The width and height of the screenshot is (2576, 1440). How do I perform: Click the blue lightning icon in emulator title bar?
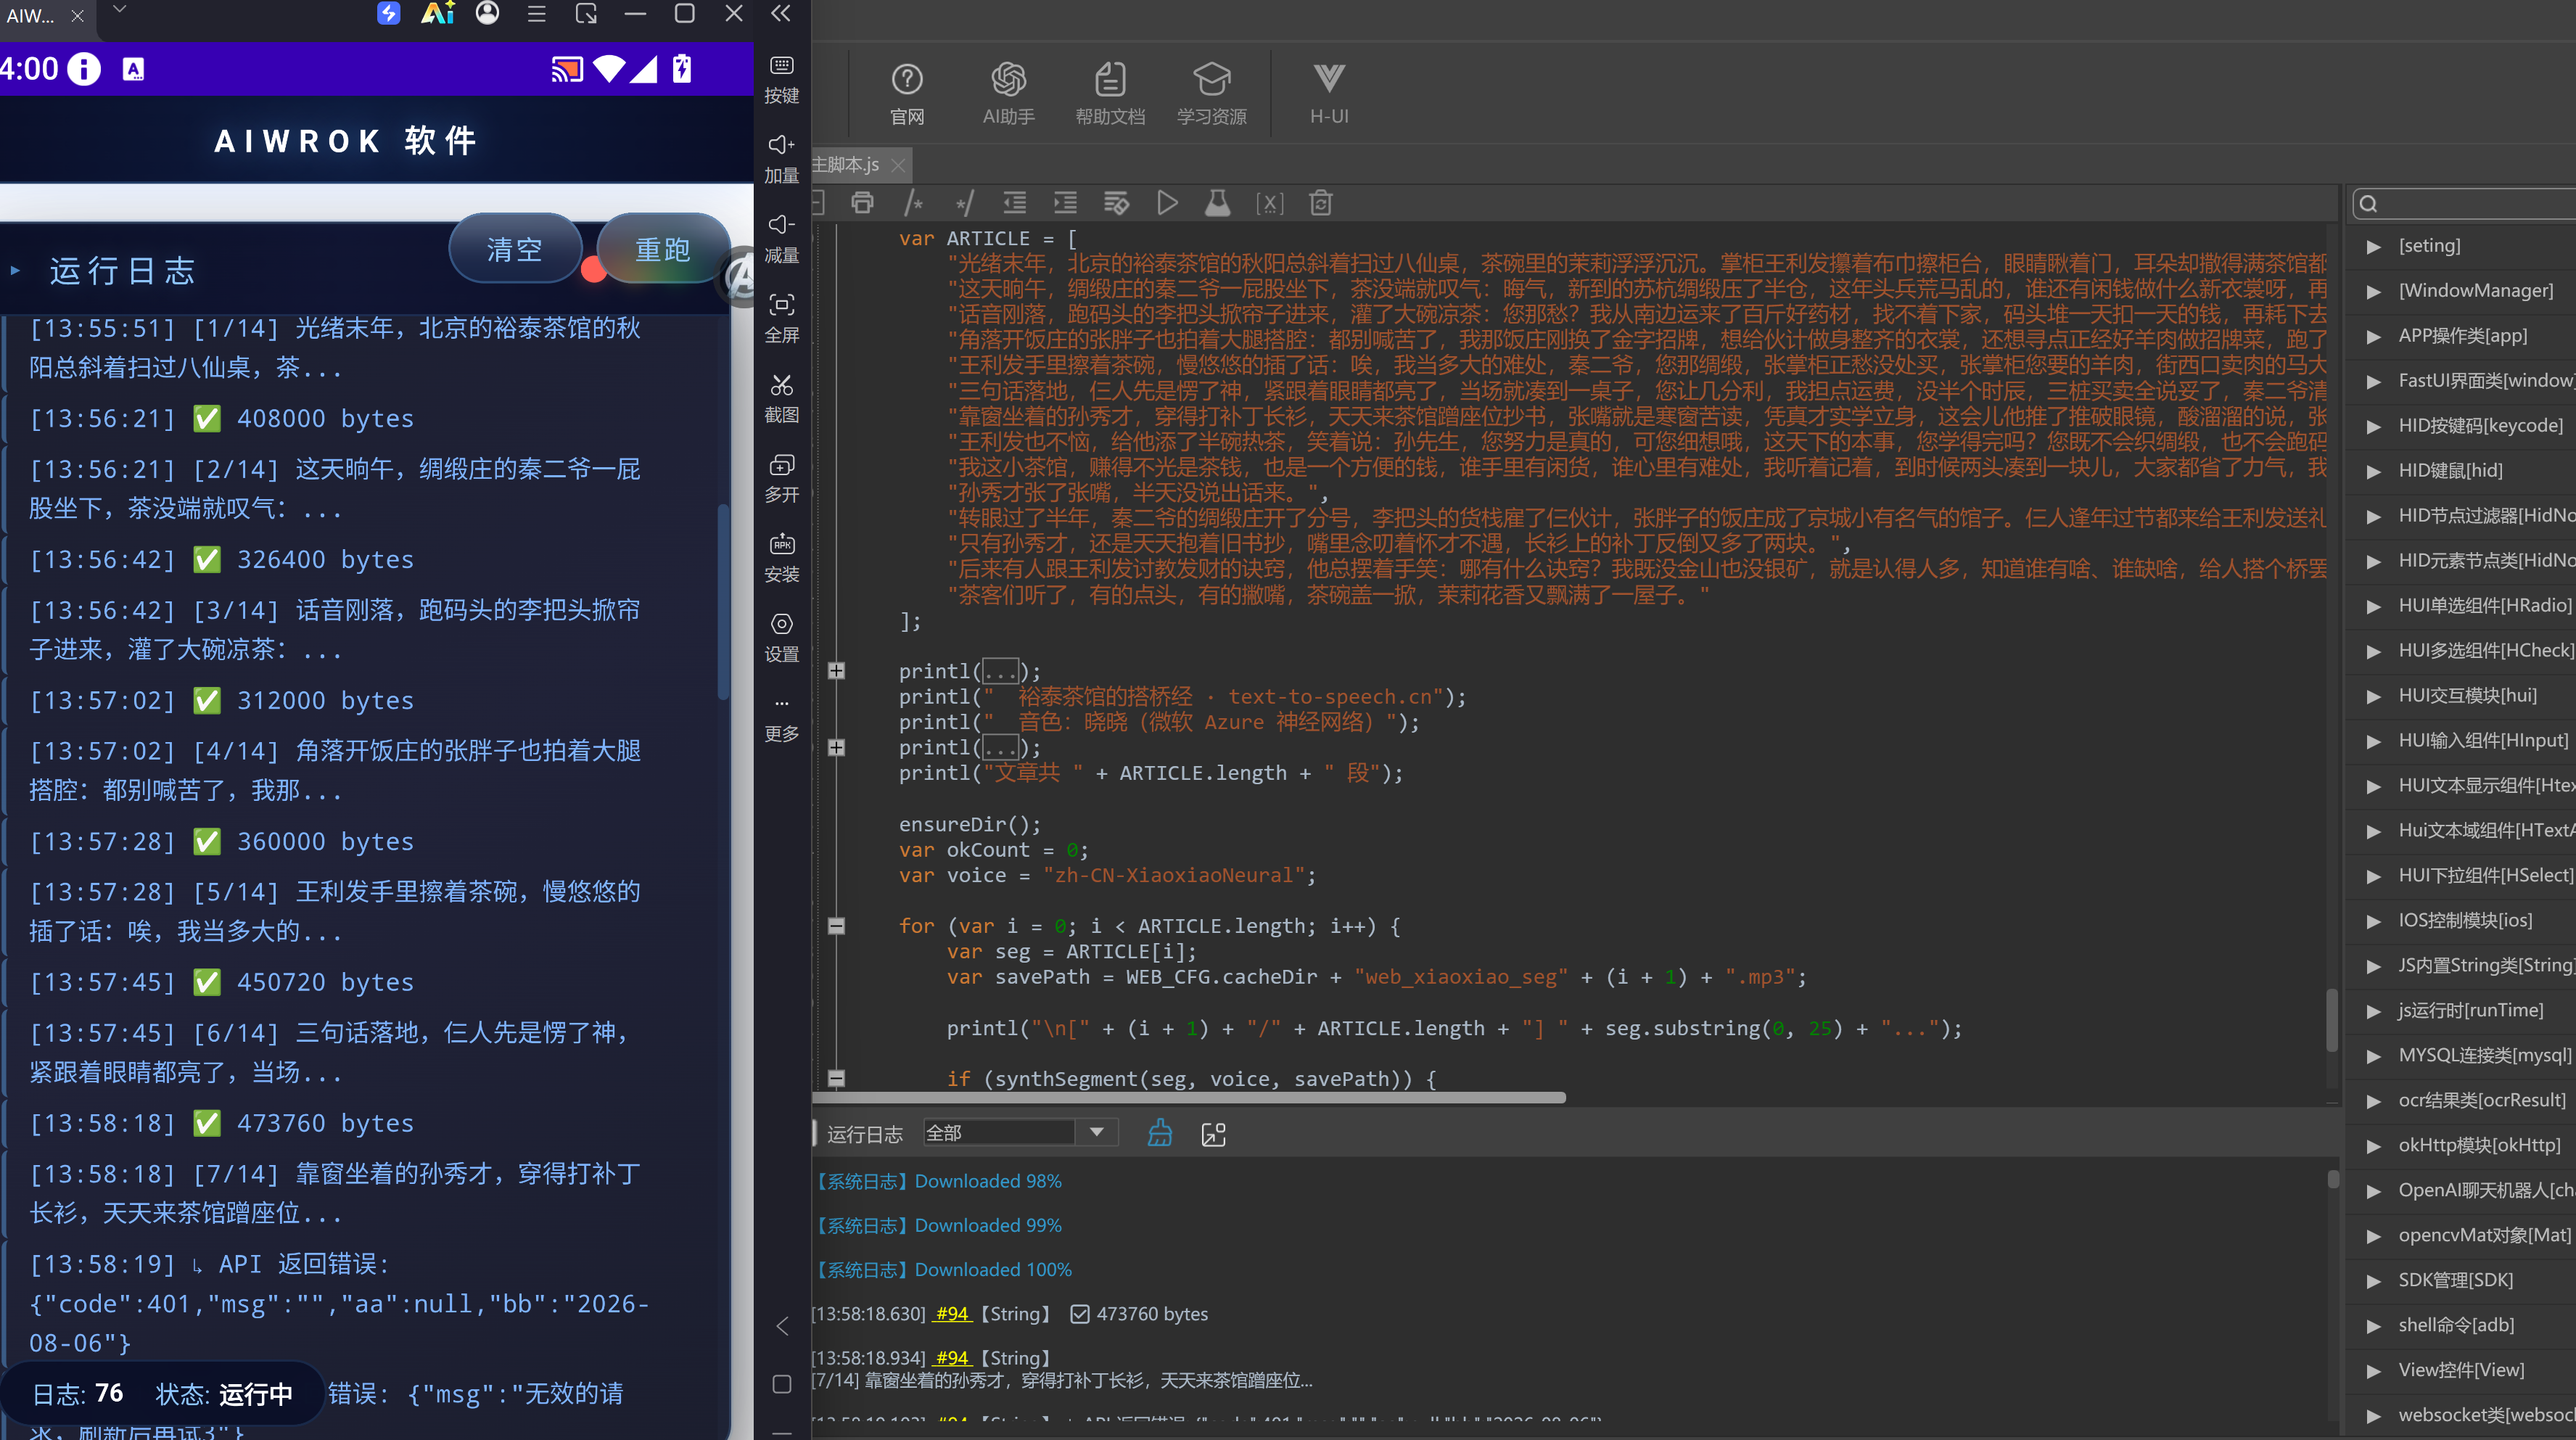(389, 14)
